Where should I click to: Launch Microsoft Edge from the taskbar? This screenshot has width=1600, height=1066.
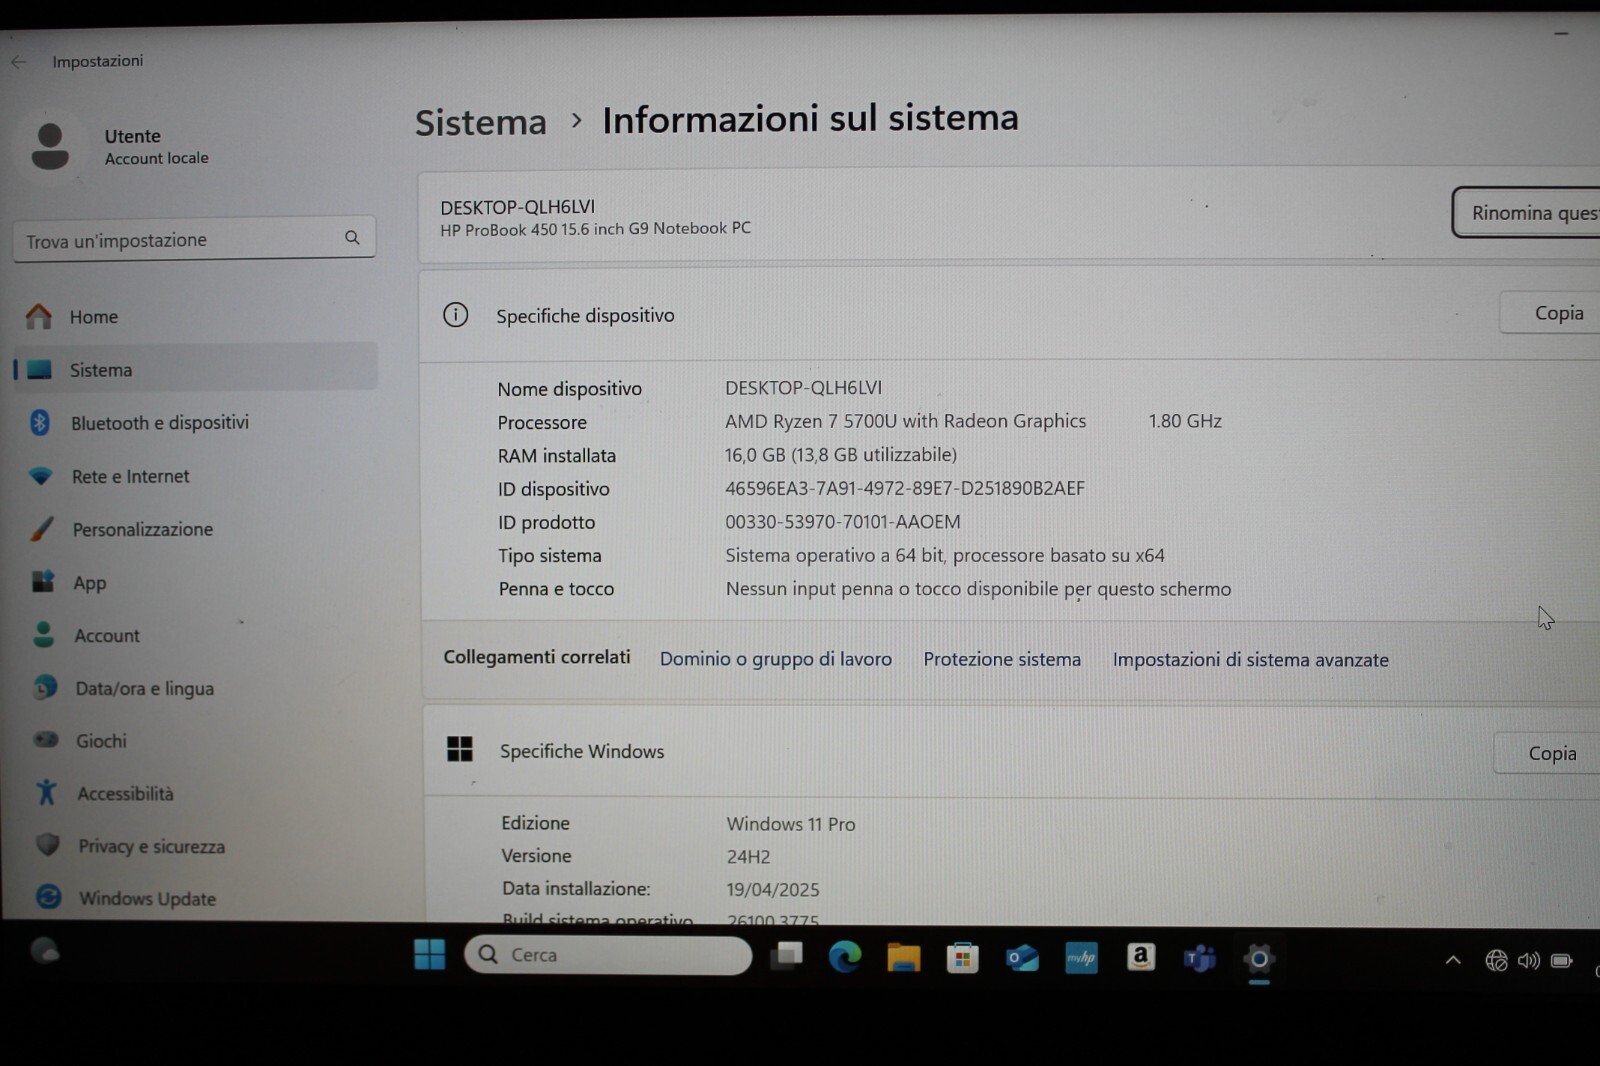tap(845, 957)
